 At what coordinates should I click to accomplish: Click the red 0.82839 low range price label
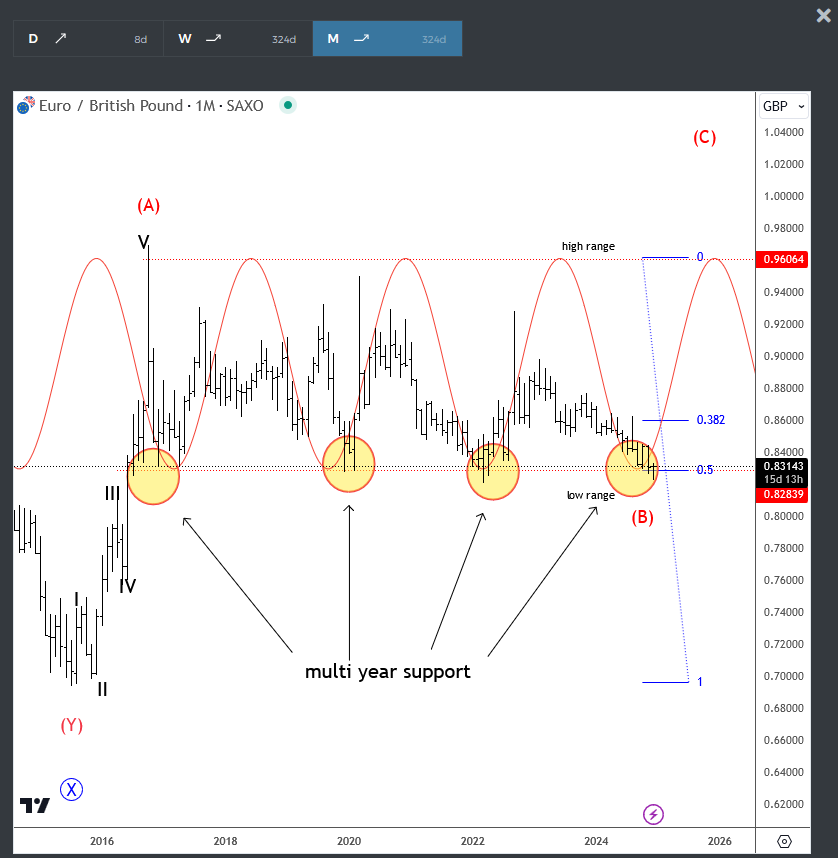[x=782, y=493]
